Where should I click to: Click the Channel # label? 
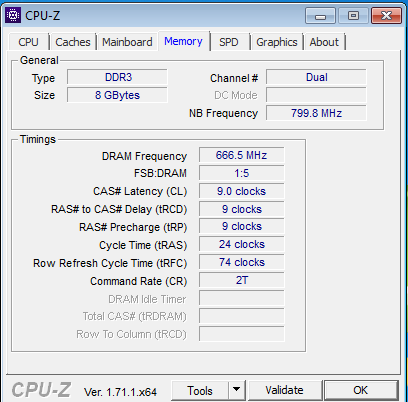[234, 78]
